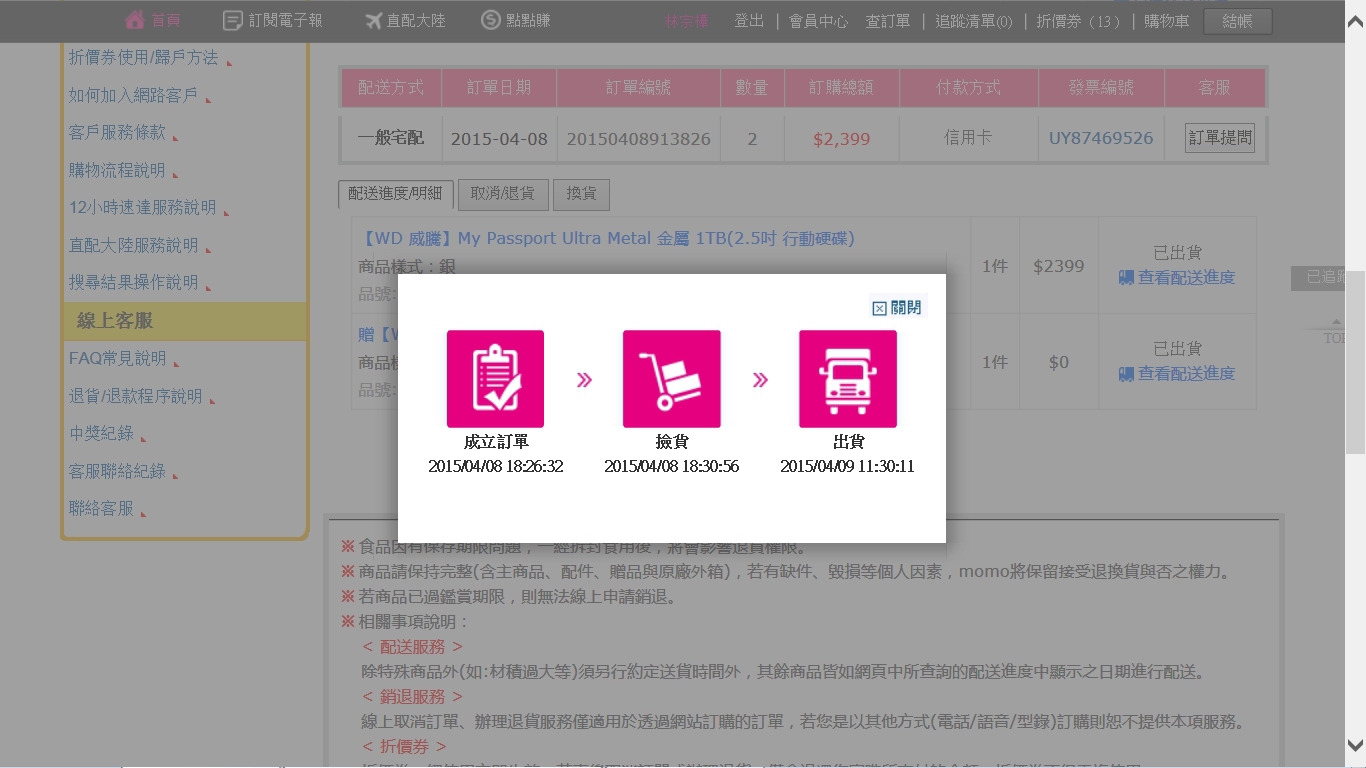Open 折價券 (13) coupons
Image resolution: width=1366 pixels, height=768 pixels.
tap(1078, 21)
